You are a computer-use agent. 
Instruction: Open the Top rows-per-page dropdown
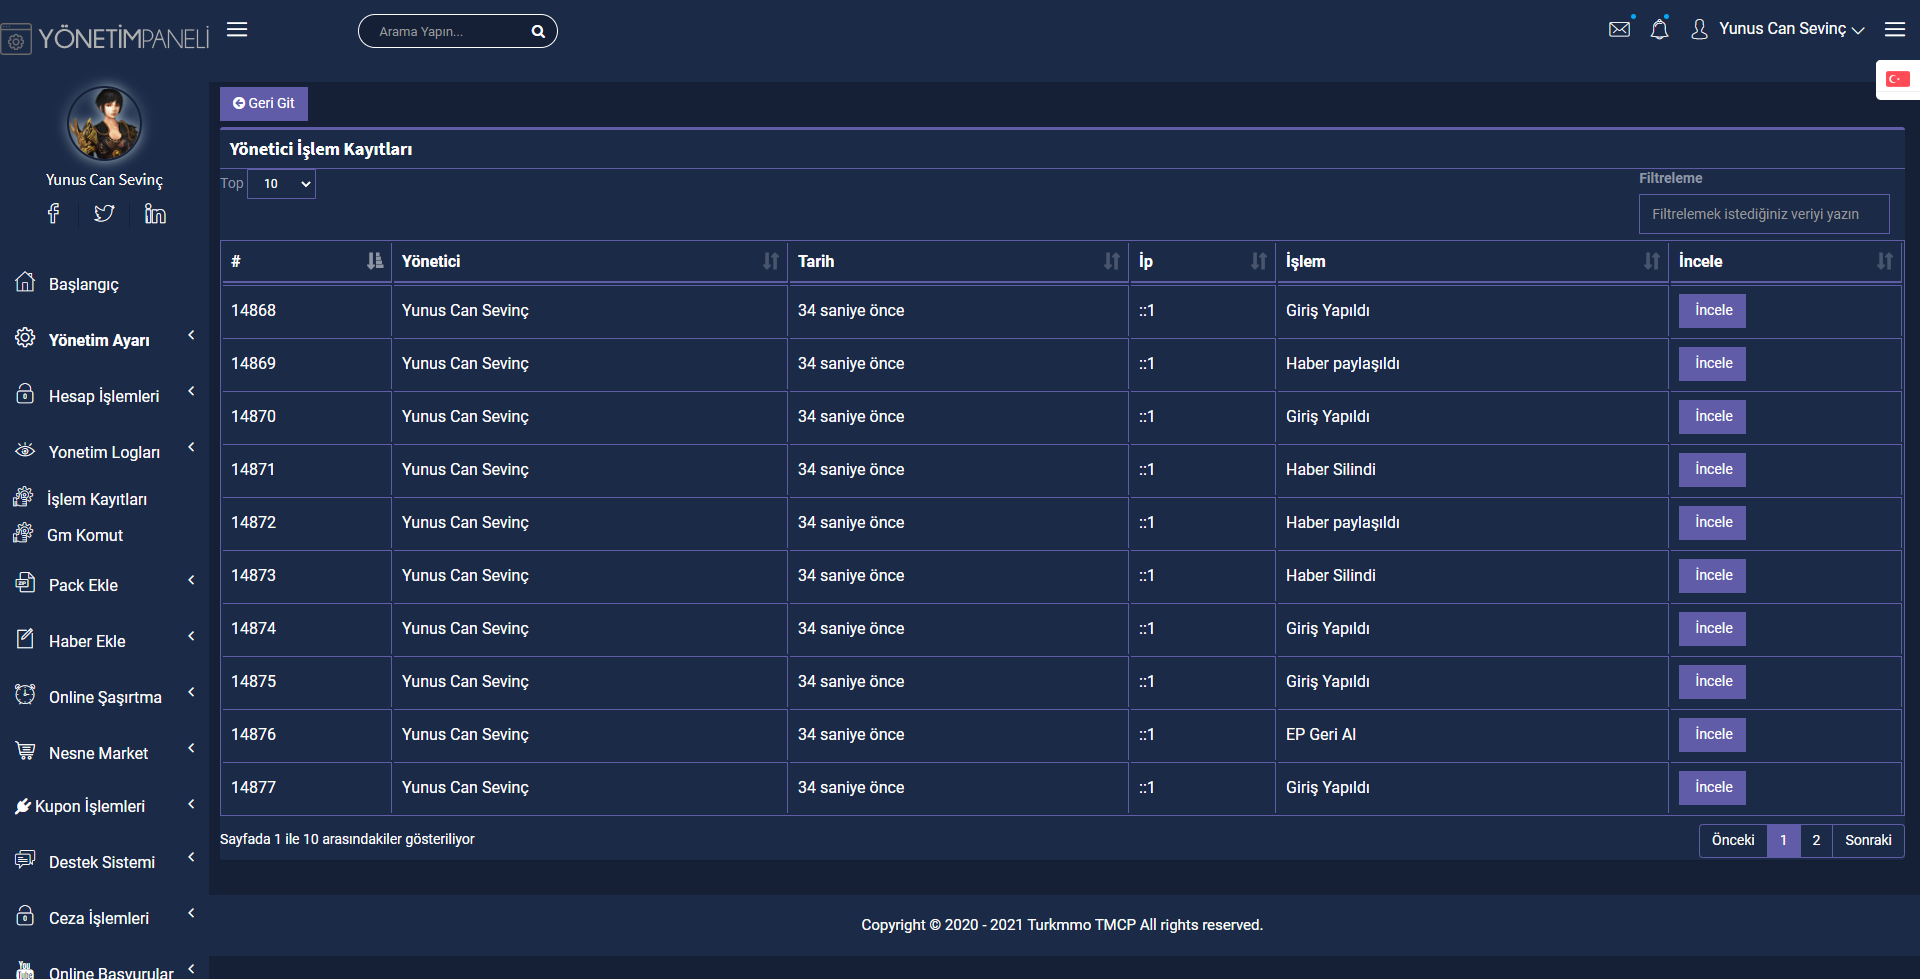[x=282, y=184]
